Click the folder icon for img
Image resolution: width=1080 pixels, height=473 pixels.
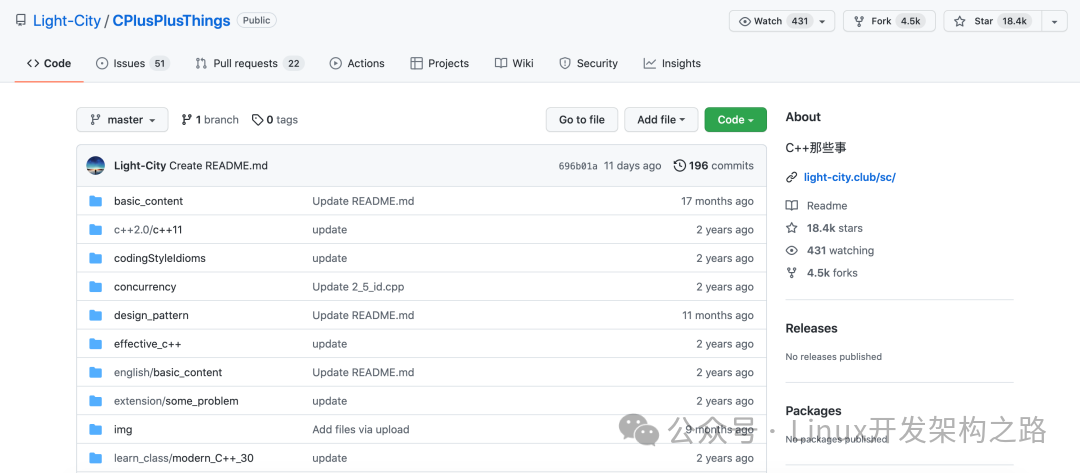click(x=96, y=430)
